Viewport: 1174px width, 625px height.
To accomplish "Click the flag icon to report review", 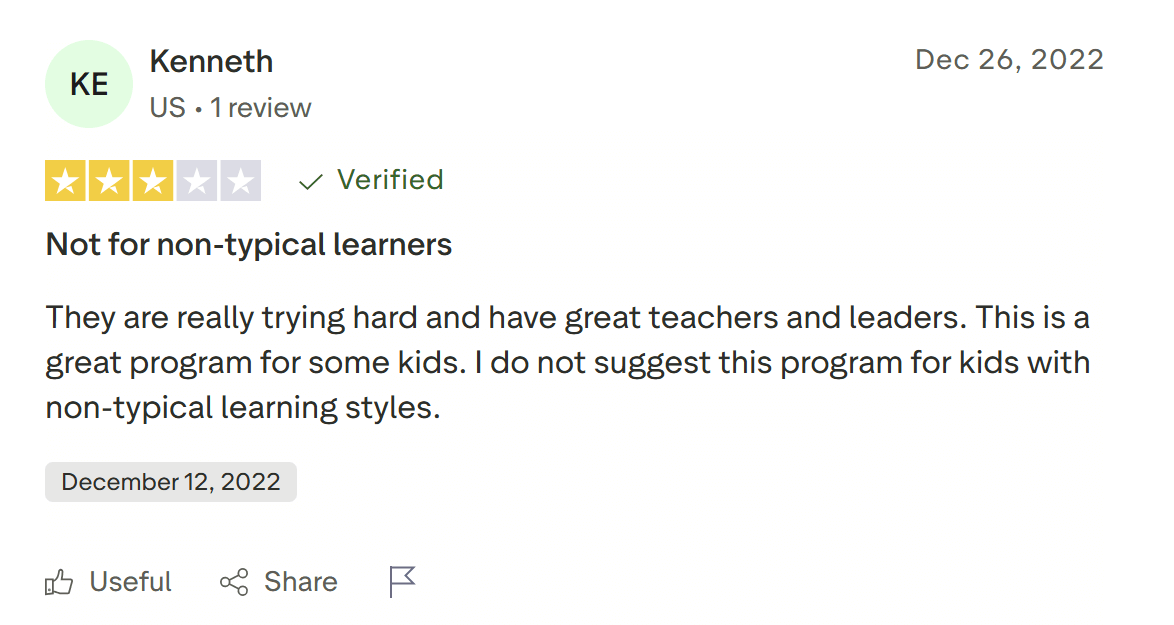I will (401, 581).
